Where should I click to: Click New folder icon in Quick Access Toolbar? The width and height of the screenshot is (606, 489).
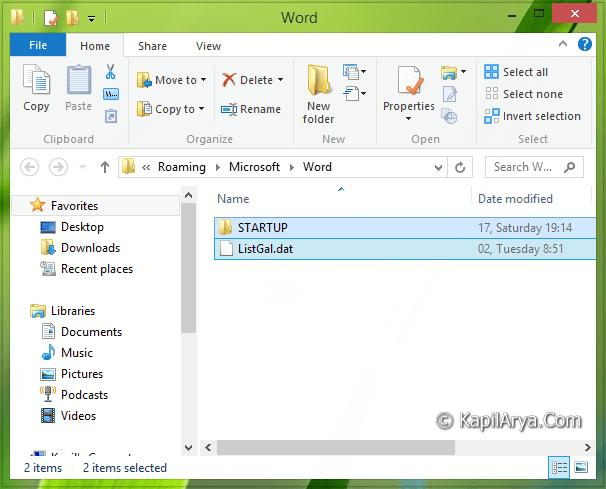72,18
